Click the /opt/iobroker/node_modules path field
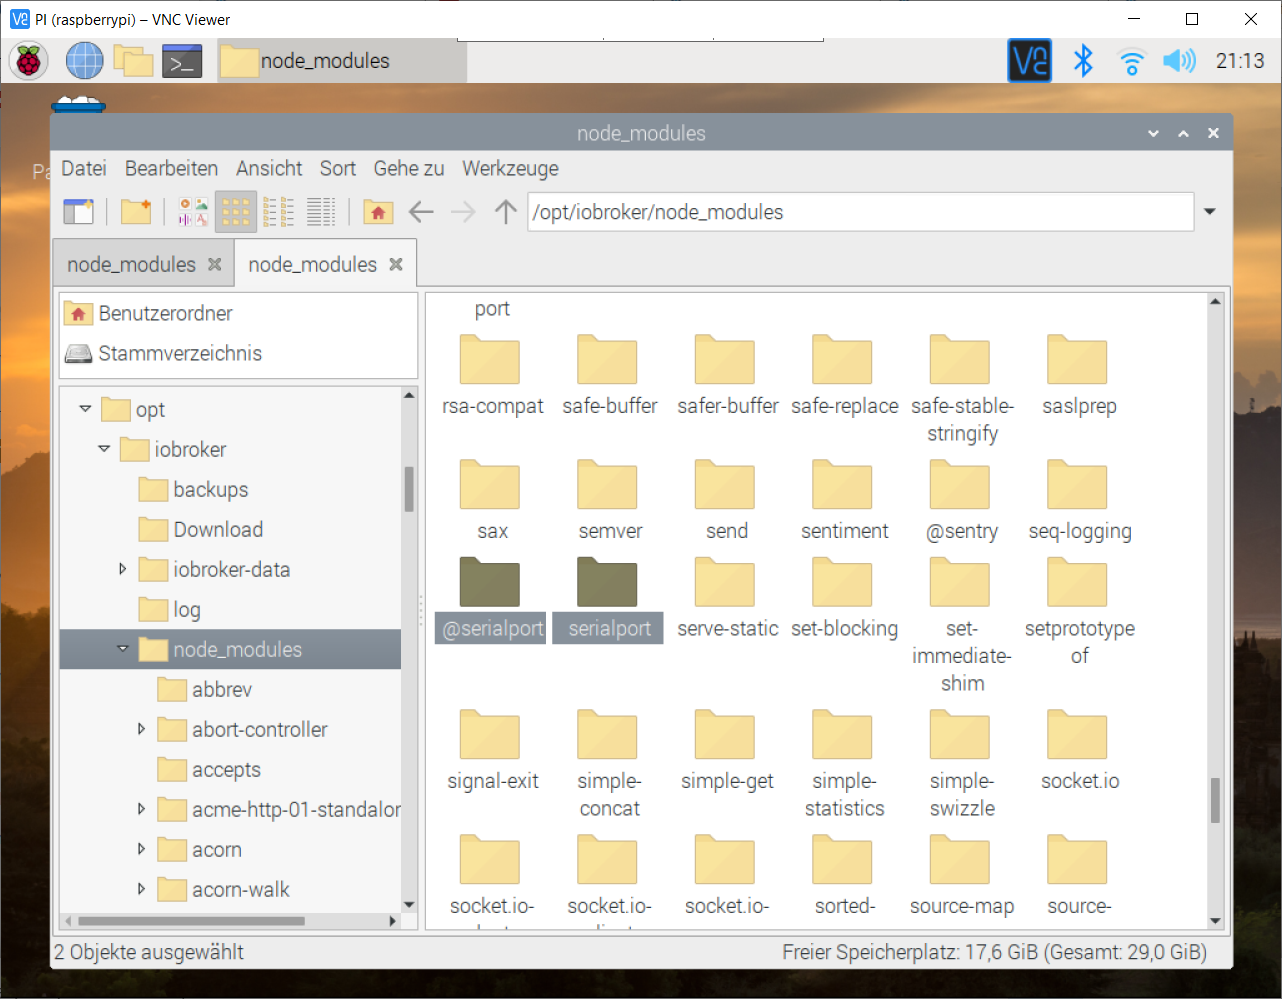 coord(860,212)
